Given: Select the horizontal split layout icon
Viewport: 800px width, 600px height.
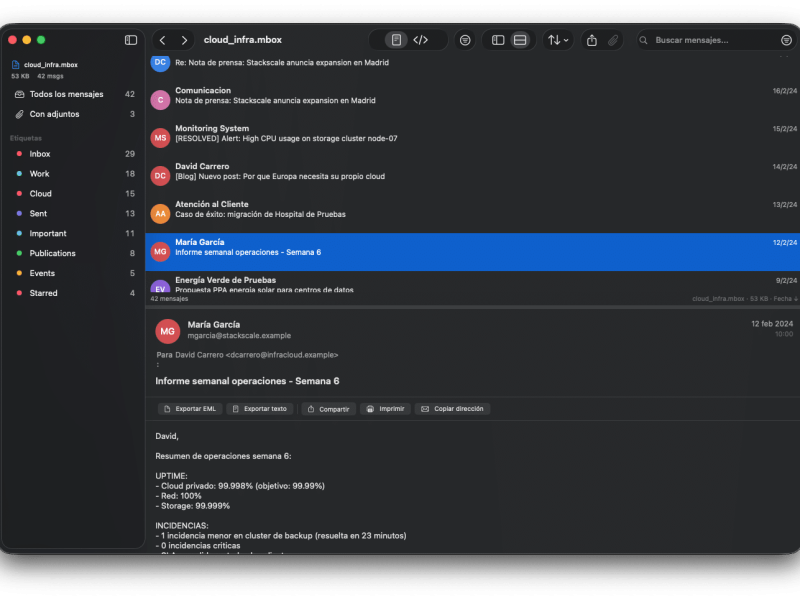Looking at the screenshot, I should pyautogui.click(x=519, y=40).
